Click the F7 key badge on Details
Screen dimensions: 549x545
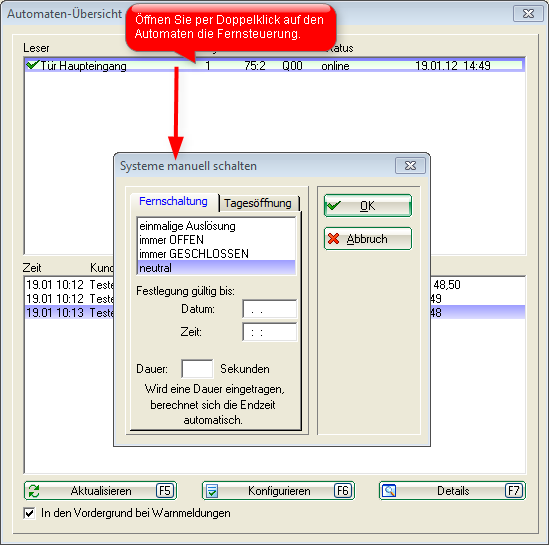click(514, 491)
